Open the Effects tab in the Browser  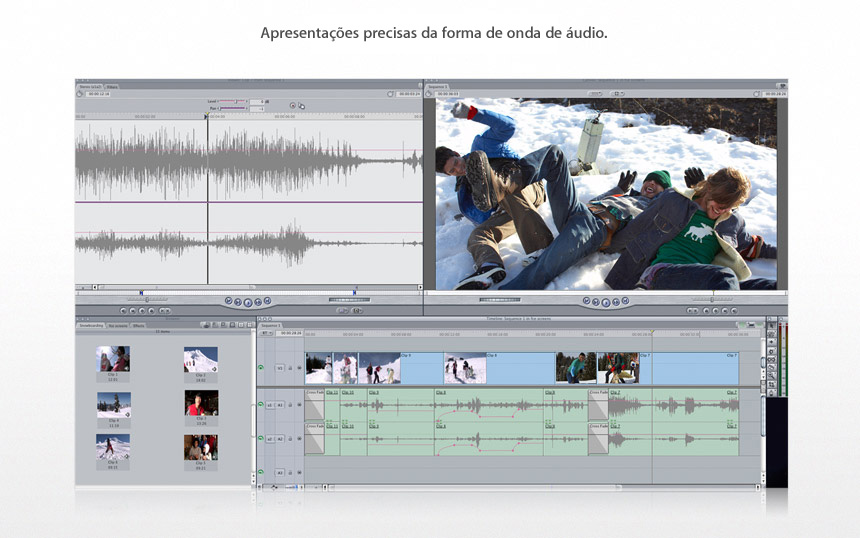point(138,325)
